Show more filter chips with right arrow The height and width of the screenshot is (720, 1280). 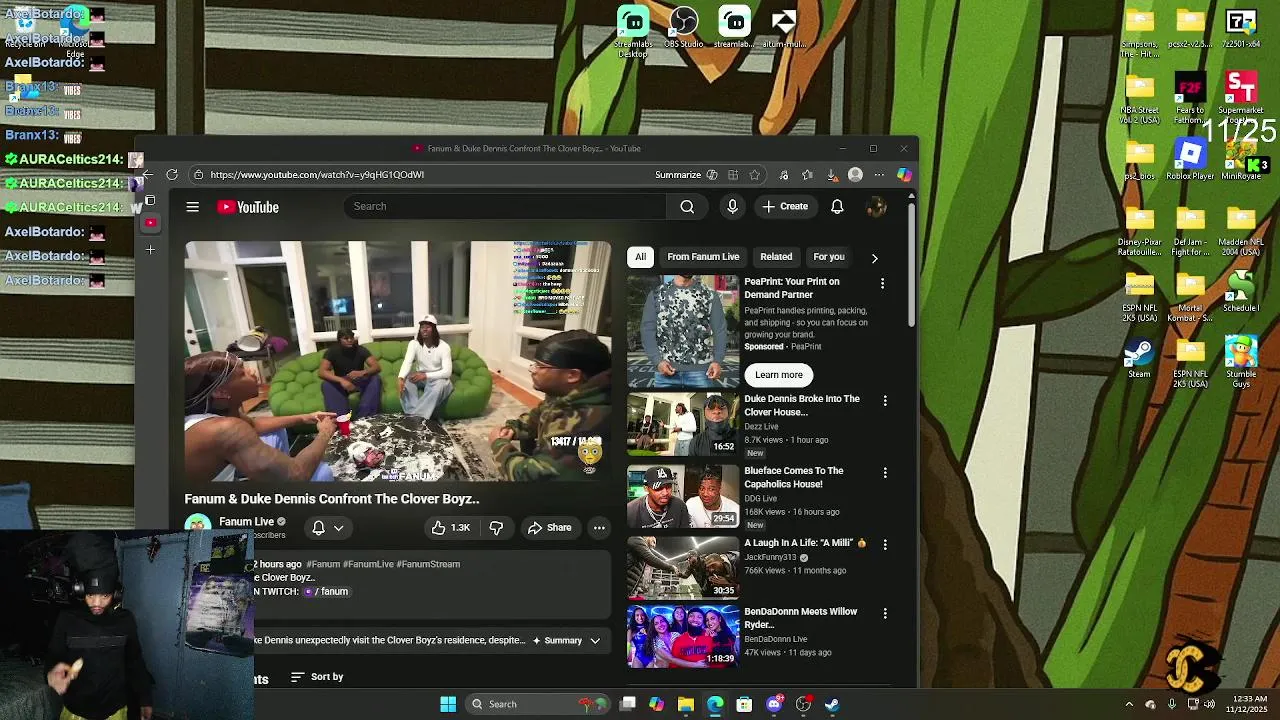(874, 258)
